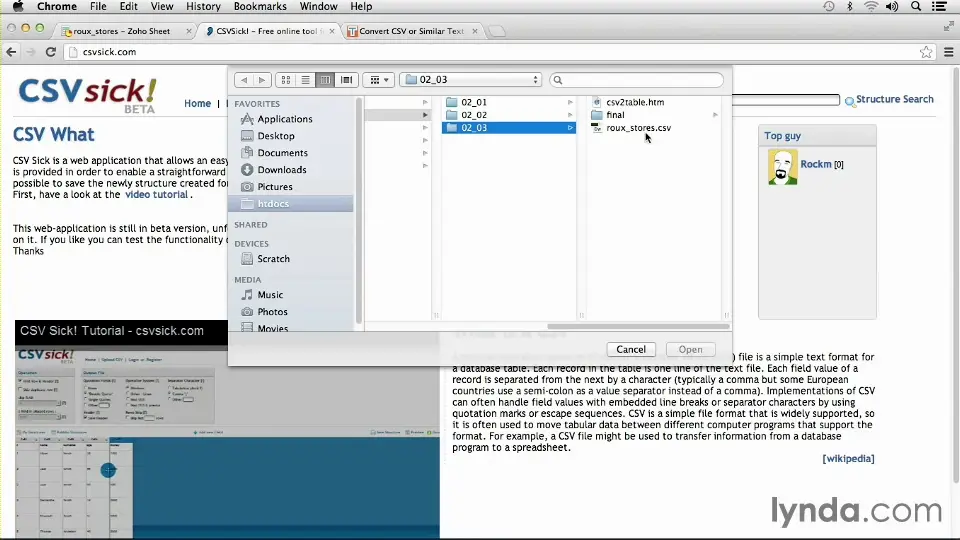Click the Cancel button

pyautogui.click(x=631, y=349)
